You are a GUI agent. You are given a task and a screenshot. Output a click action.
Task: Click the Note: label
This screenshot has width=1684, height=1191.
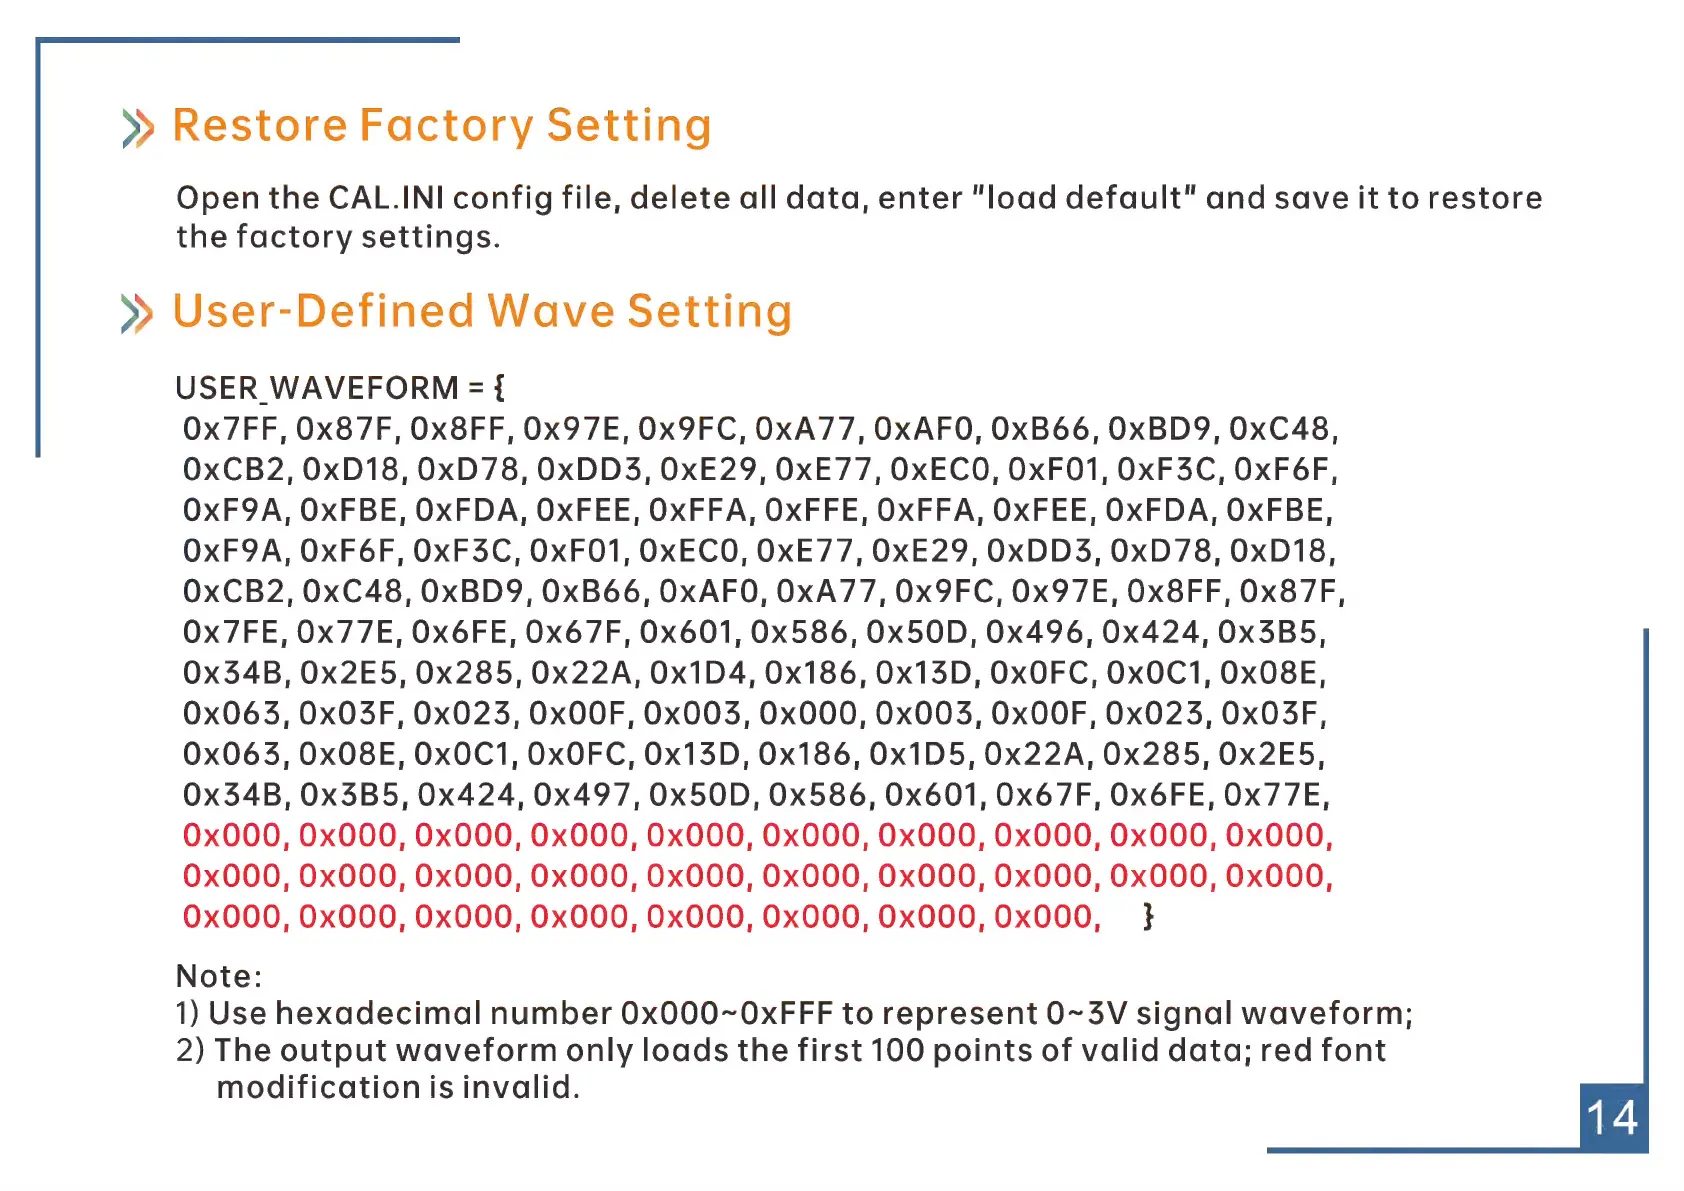(218, 976)
